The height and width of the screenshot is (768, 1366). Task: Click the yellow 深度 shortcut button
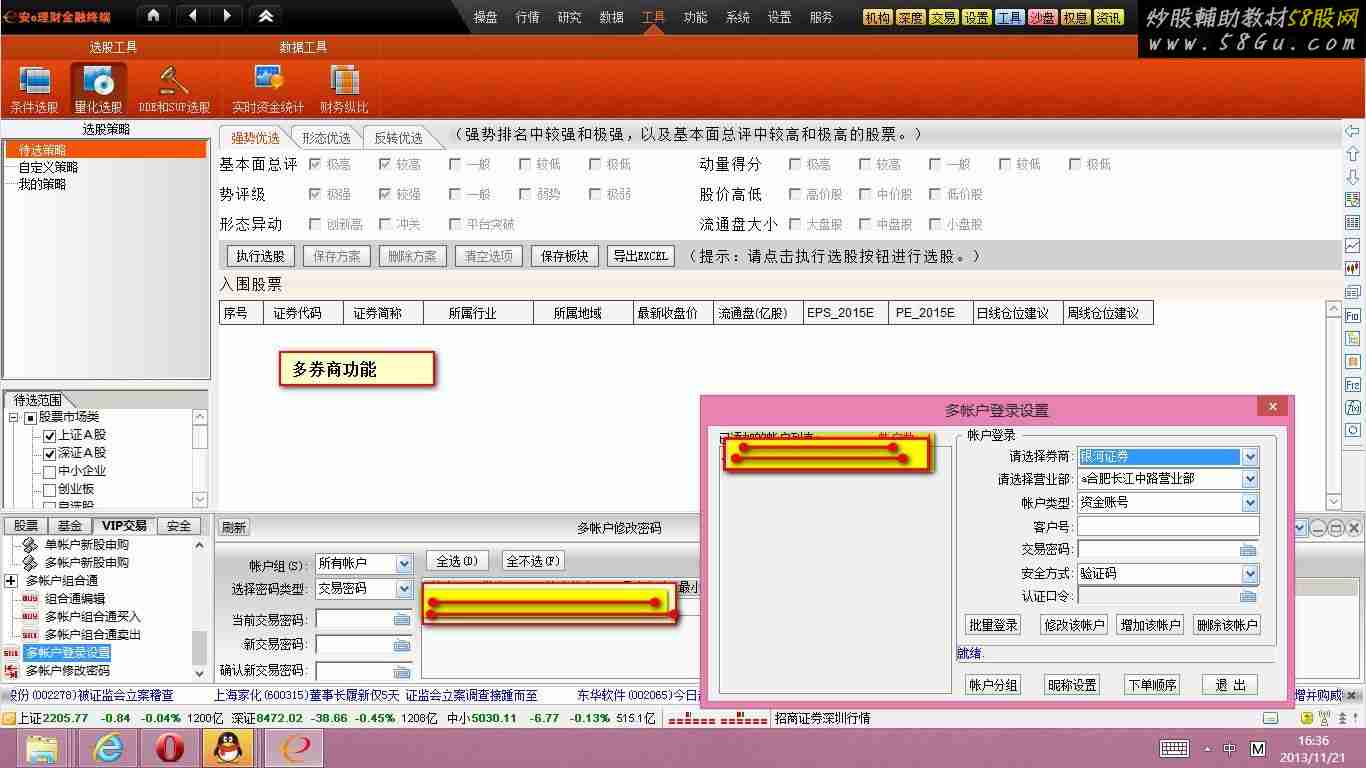click(910, 17)
